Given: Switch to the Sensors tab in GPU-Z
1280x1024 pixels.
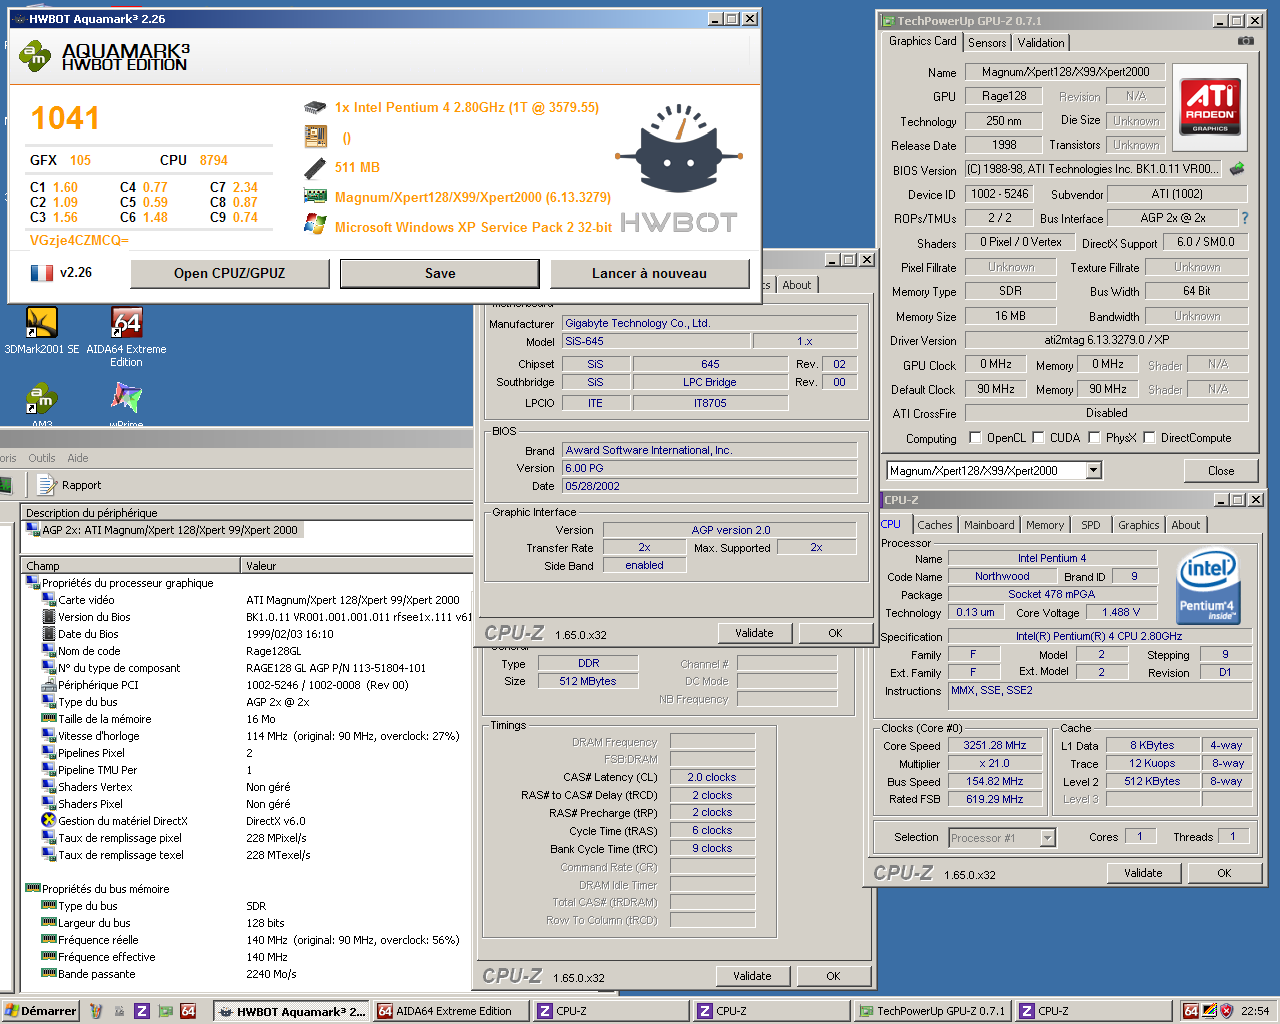Looking at the screenshot, I should tap(987, 43).
